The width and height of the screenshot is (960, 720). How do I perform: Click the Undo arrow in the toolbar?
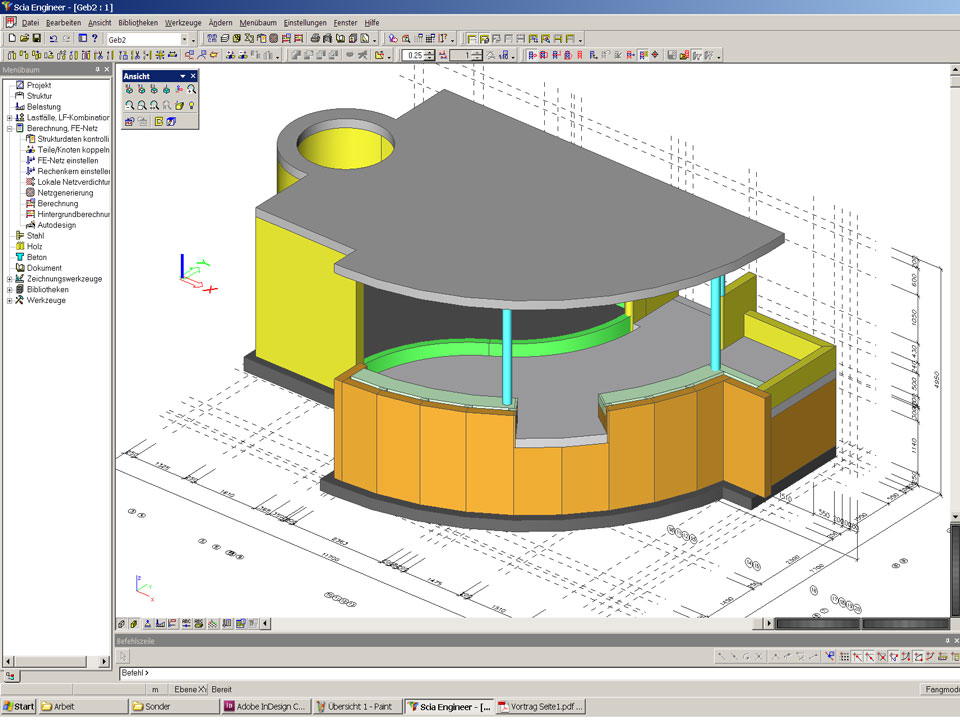tap(53, 39)
